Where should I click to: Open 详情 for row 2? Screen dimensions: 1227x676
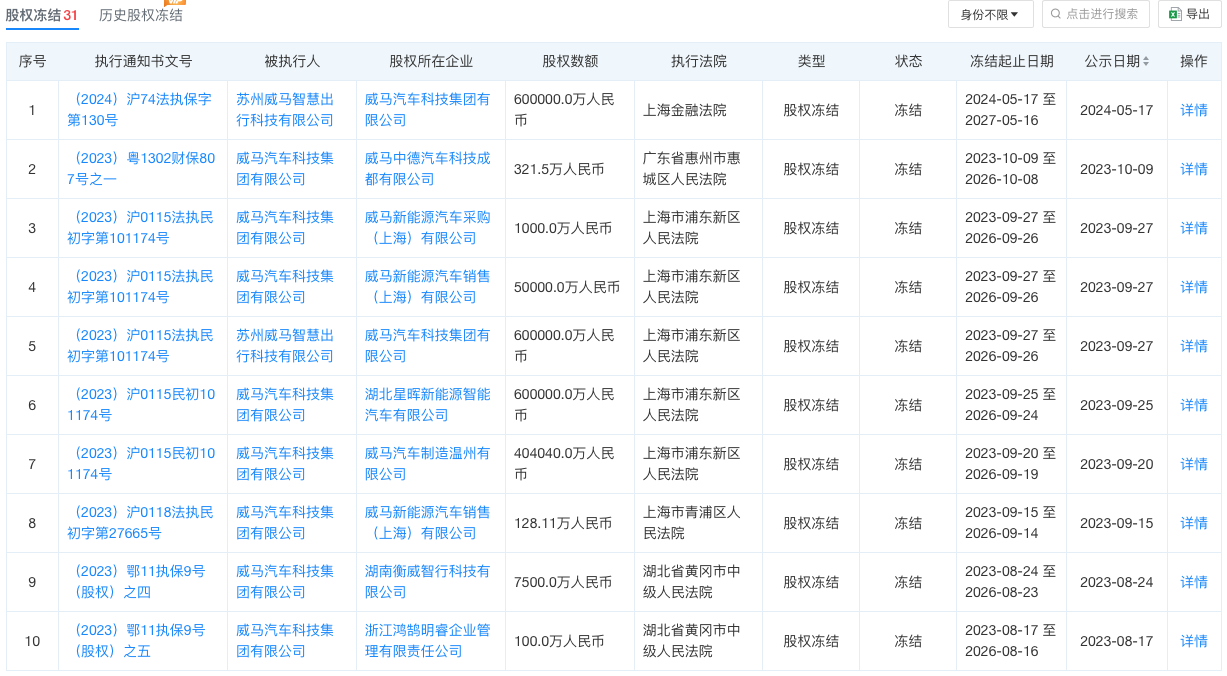[x=1194, y=169]
